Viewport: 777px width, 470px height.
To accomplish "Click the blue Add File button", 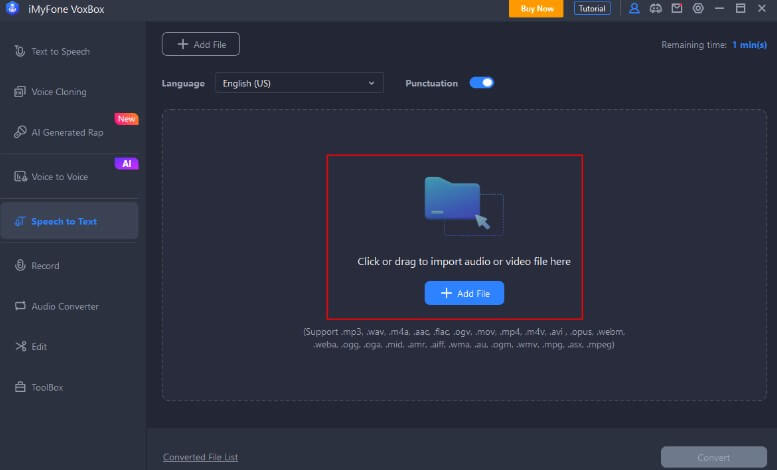I will [464, 293].
